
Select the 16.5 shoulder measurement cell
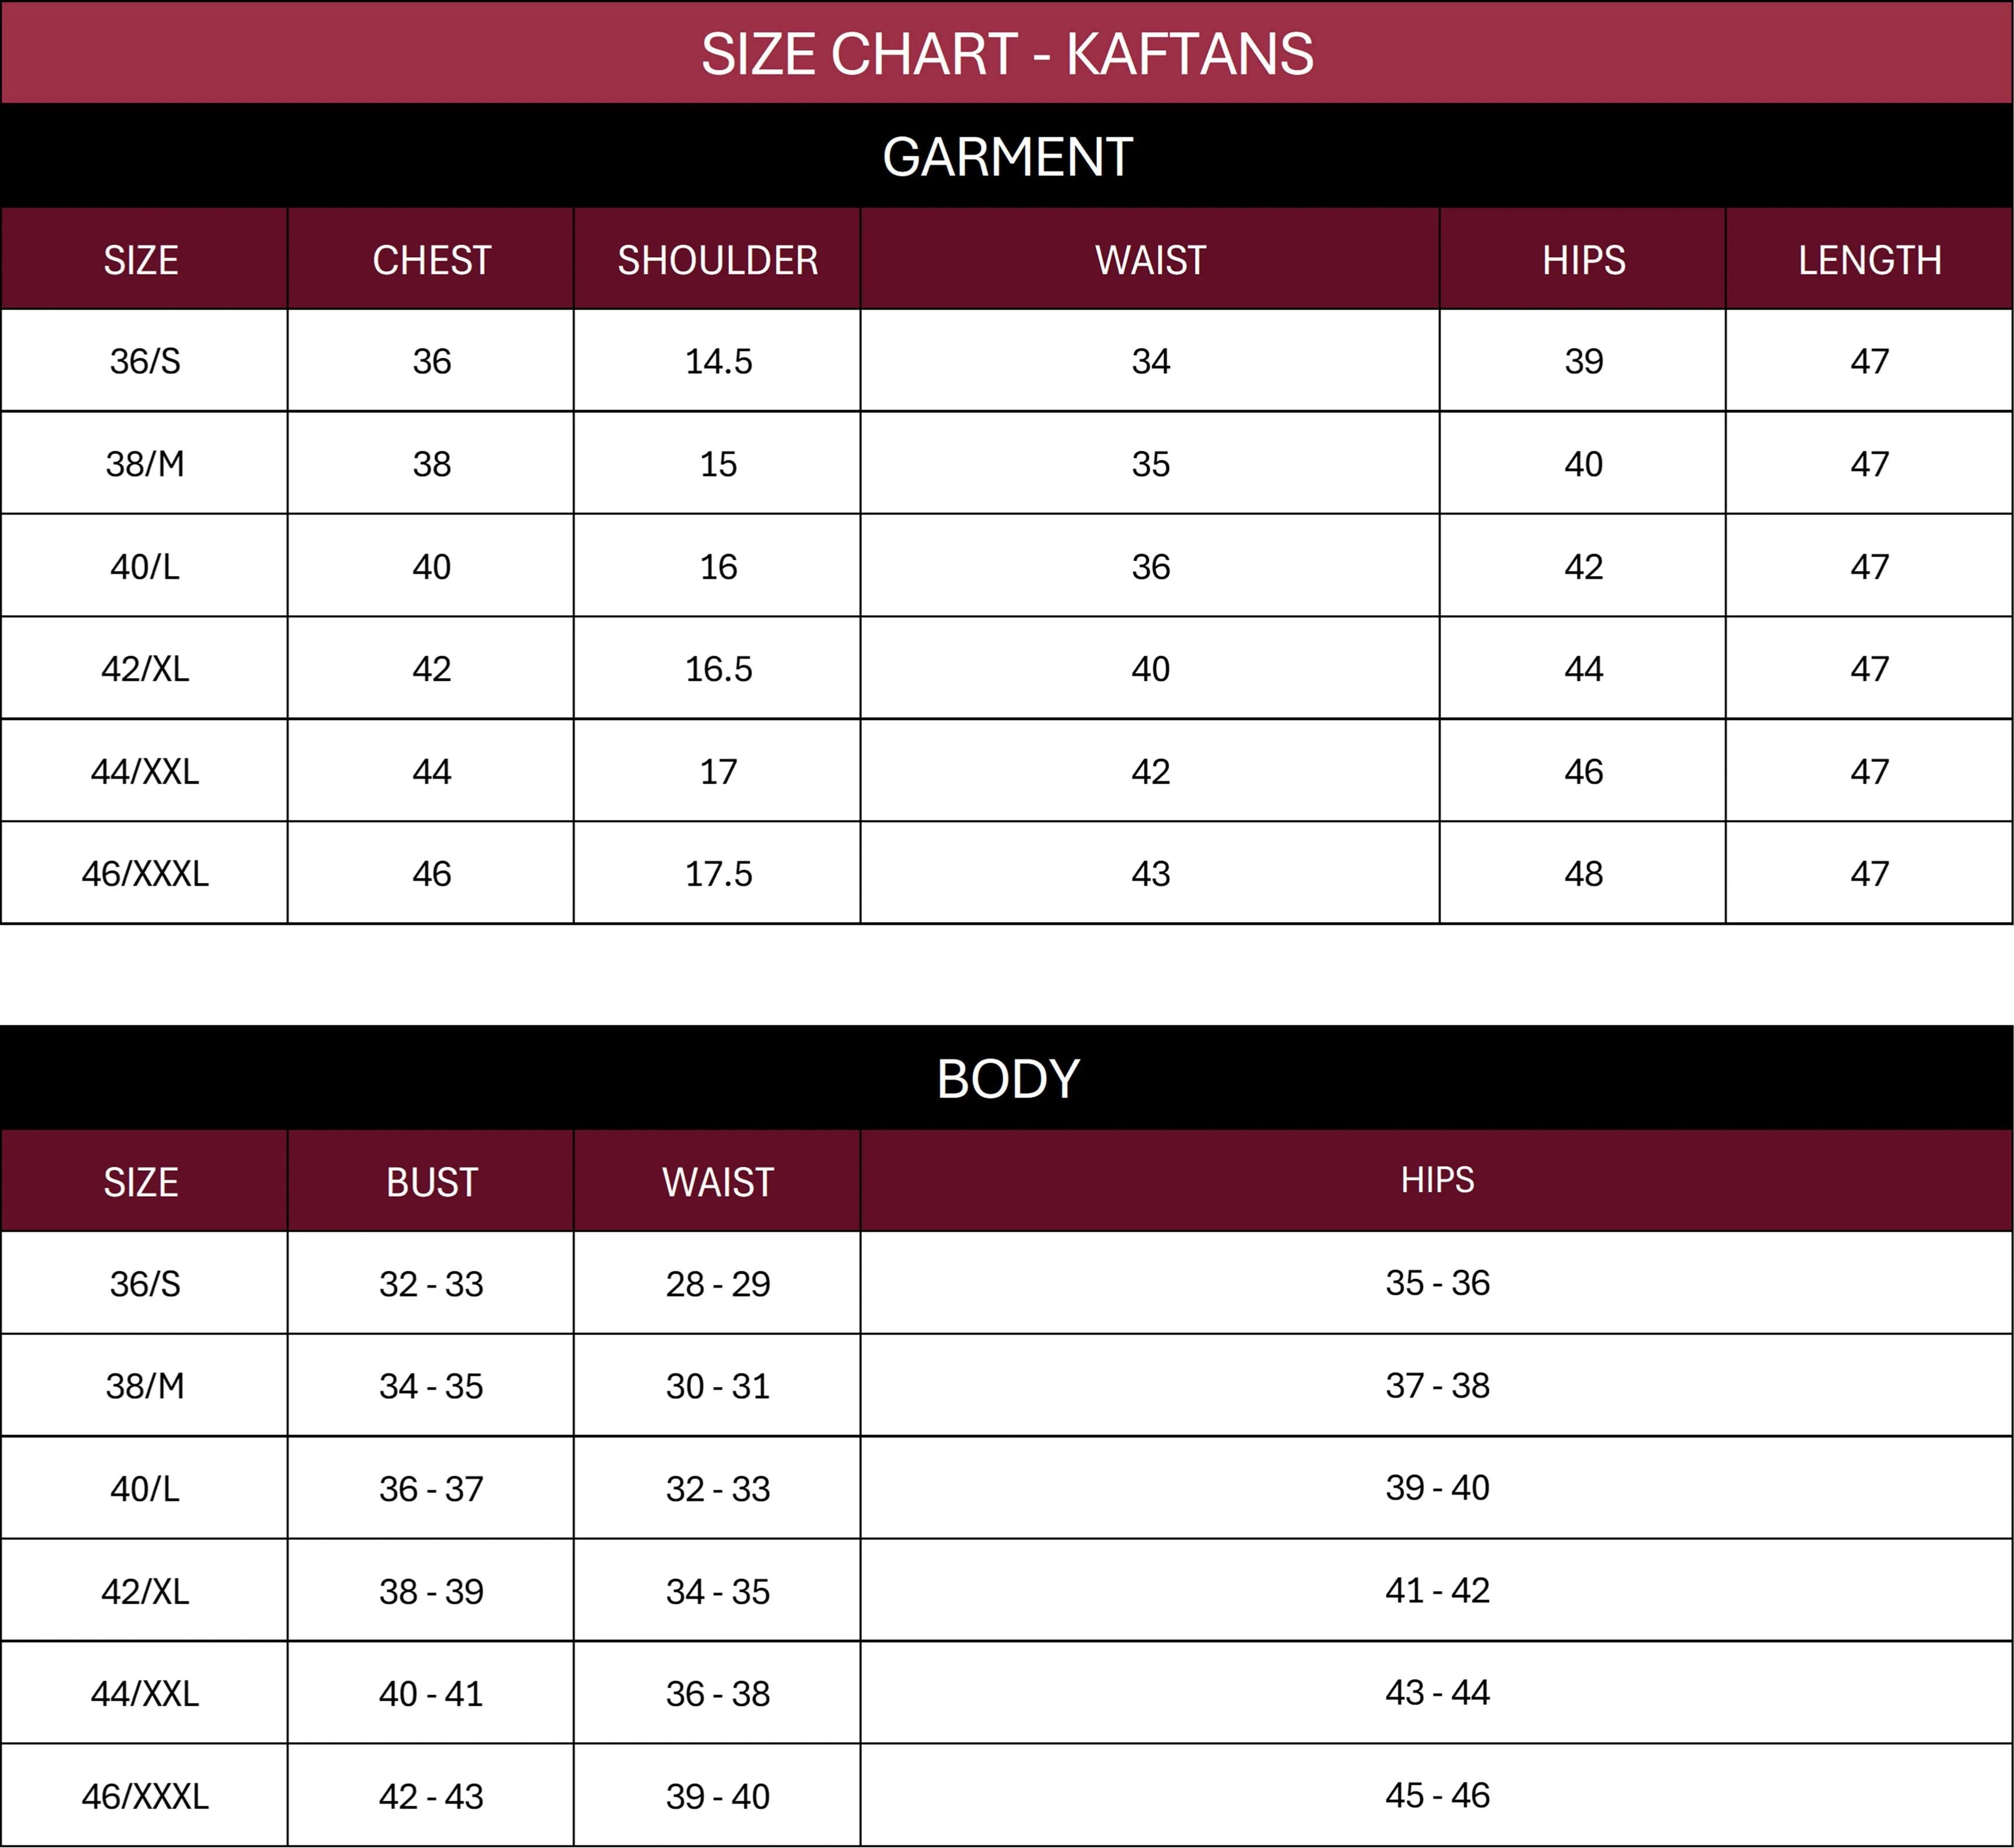click(x=718, y=669)
